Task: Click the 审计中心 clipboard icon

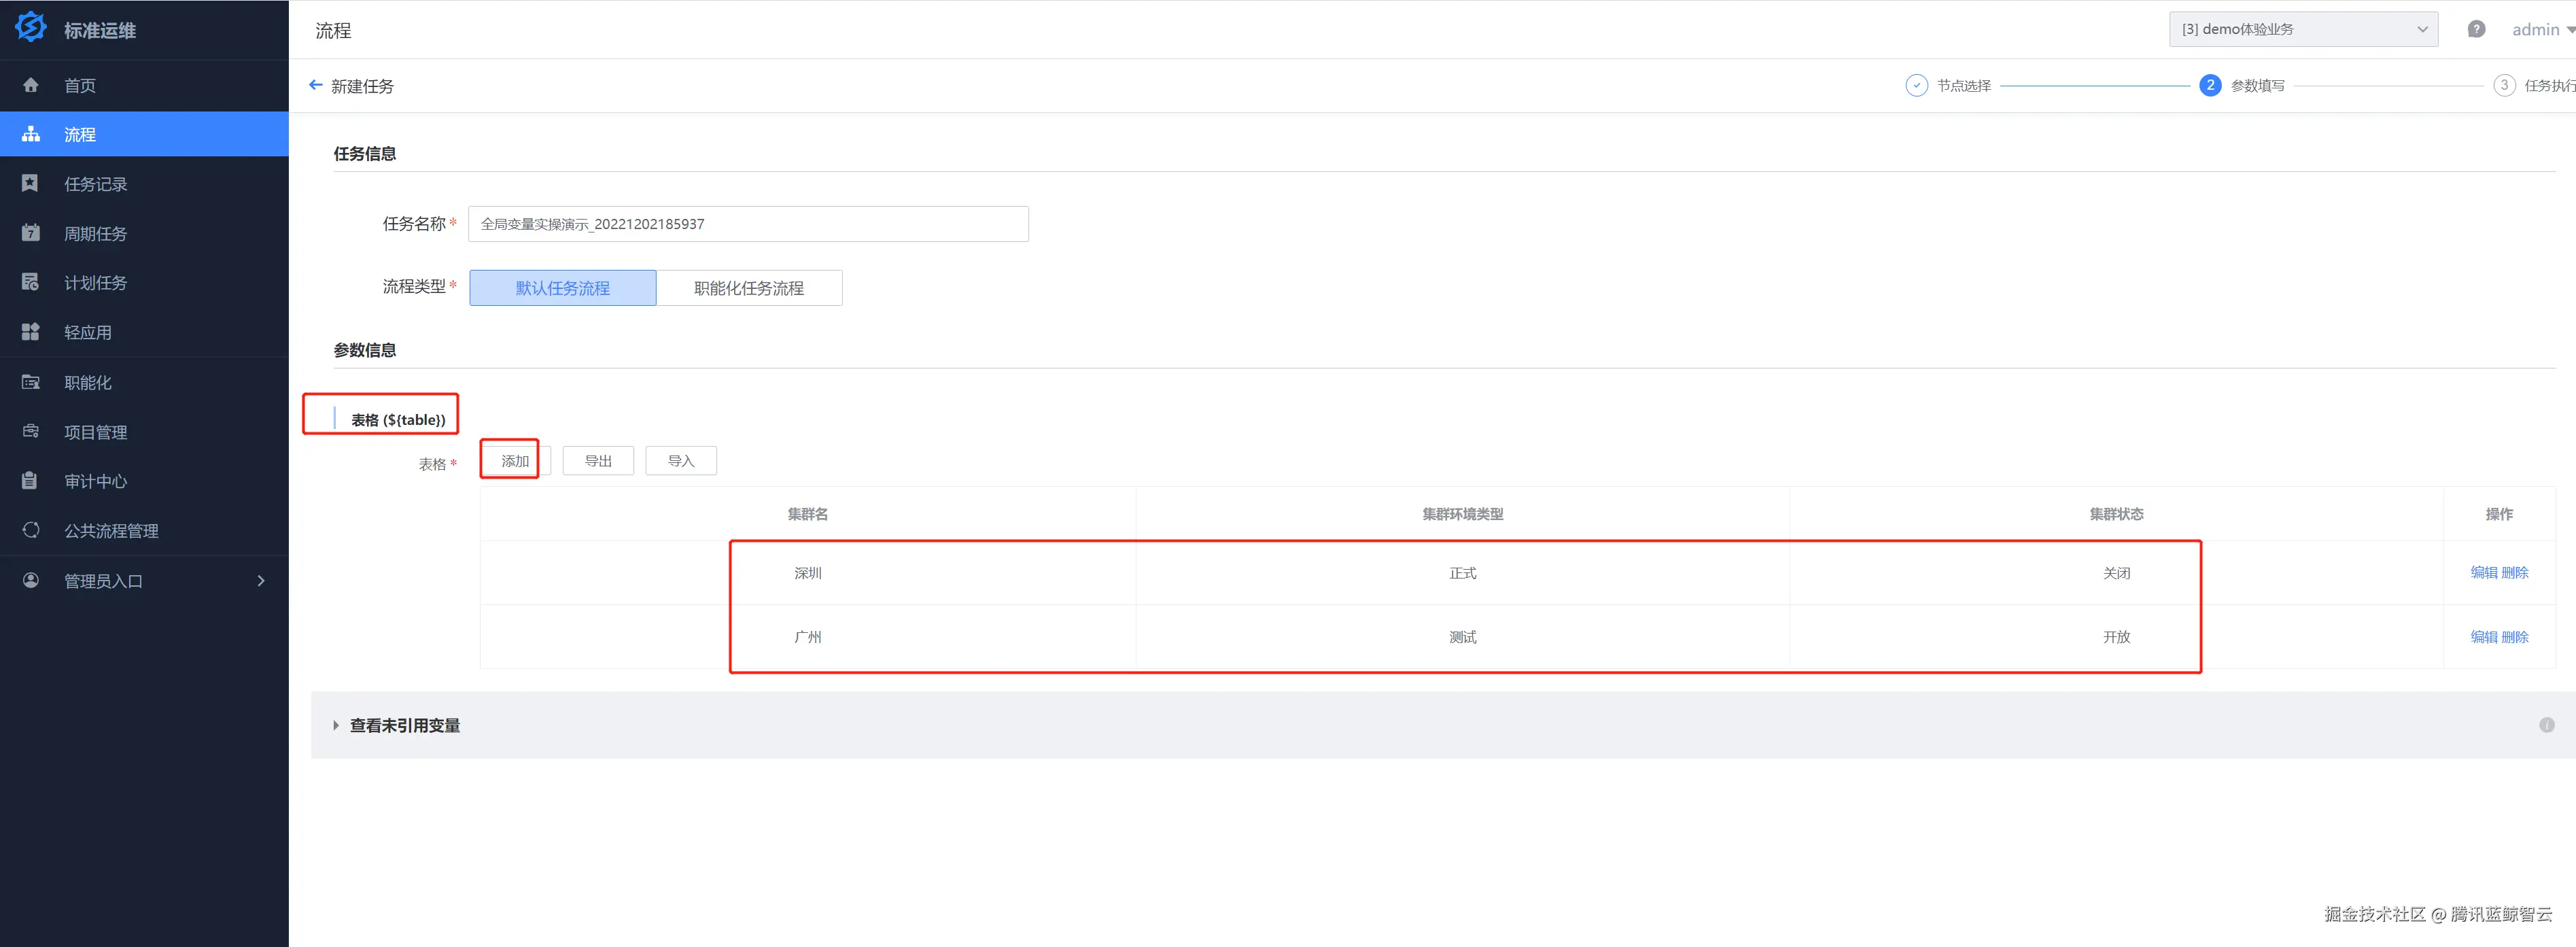Action: [x=31, y=481]
